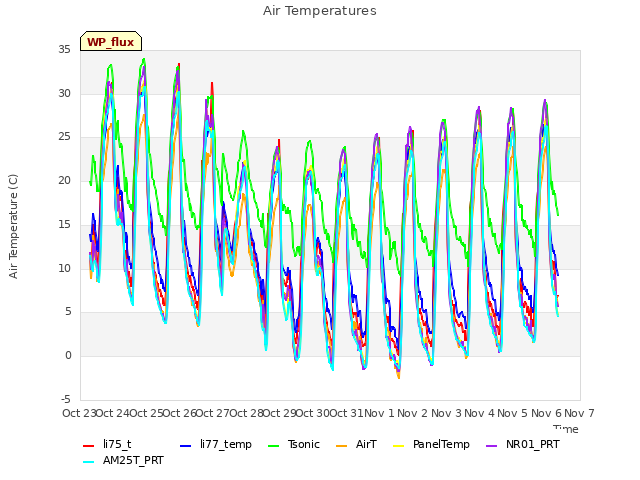Click the WP_flux annotation label

111,42
